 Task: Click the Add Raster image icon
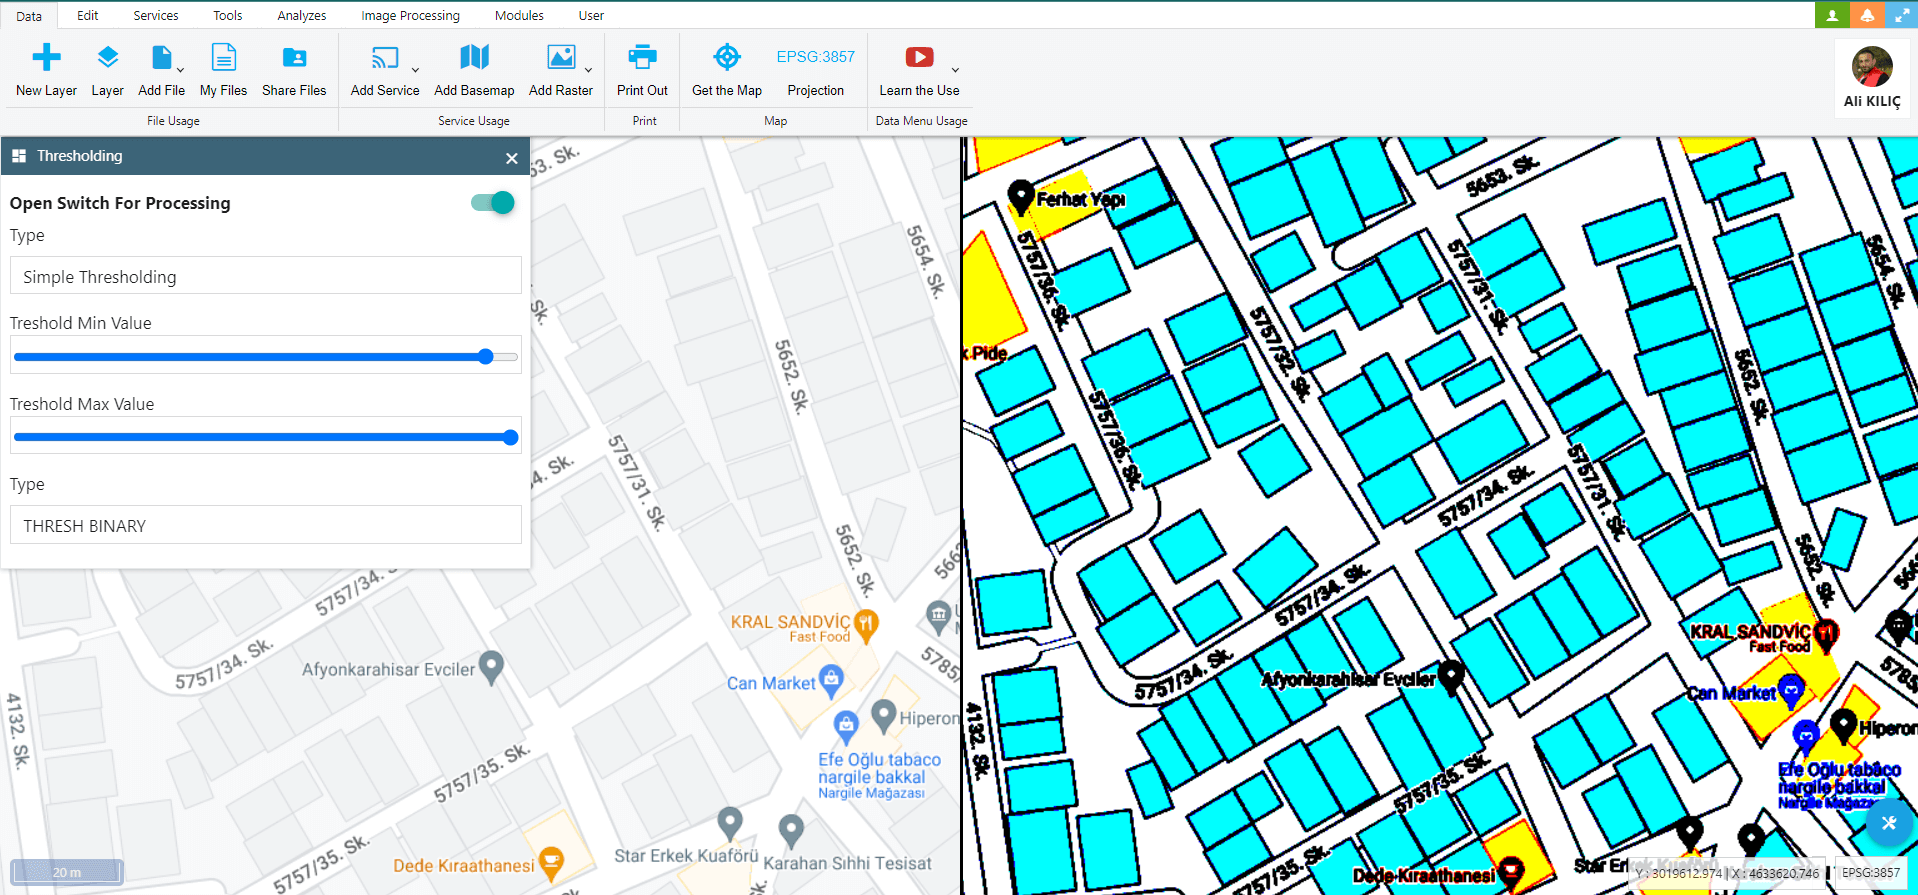tap(561, 57)
